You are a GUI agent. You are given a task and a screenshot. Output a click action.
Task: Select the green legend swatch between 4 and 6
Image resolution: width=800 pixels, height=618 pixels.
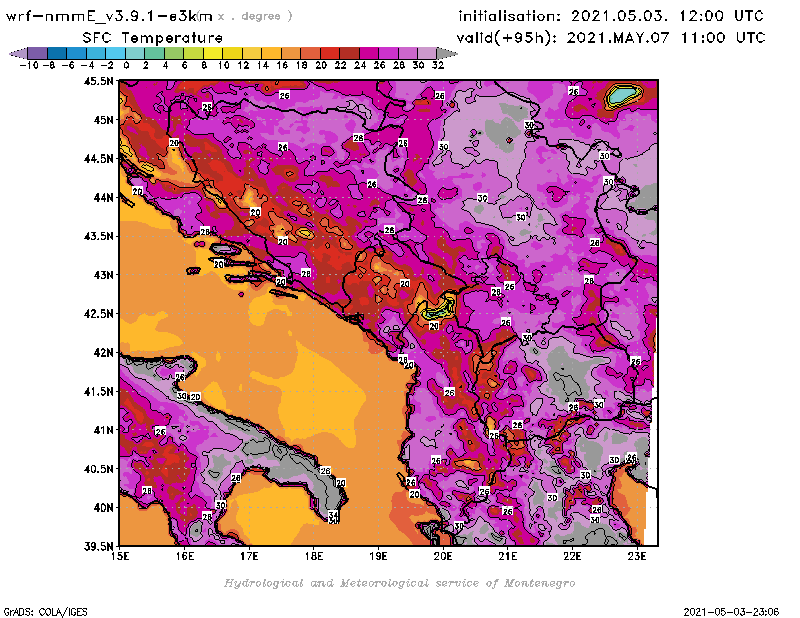(x=173, y=53)
